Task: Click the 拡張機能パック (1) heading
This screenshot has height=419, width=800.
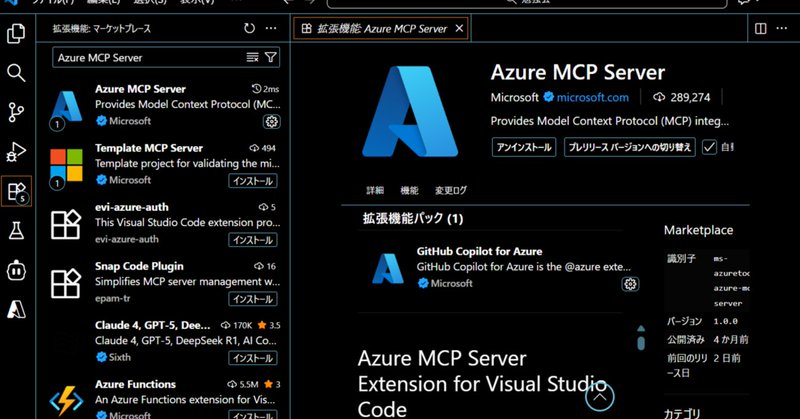Action: [x=413, y=219]
